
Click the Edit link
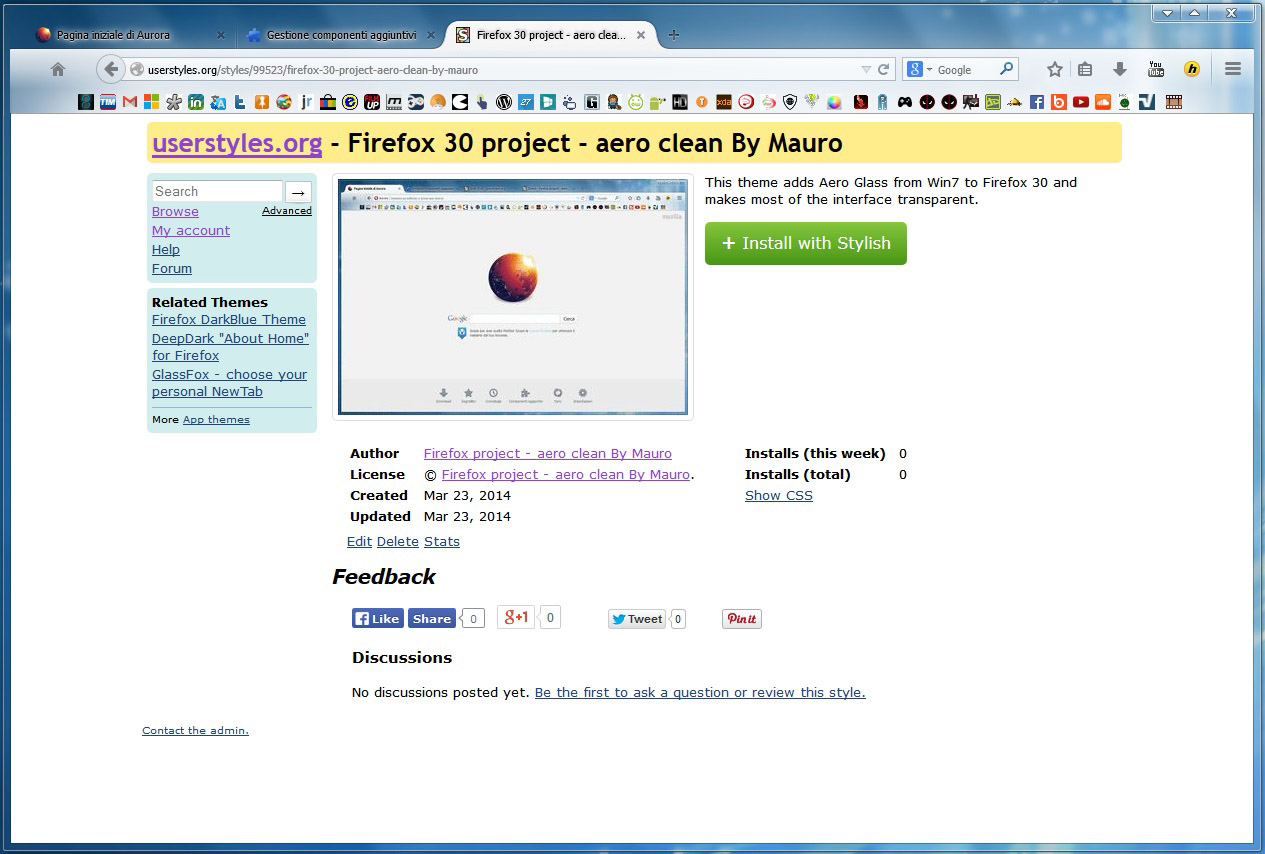click(359, 542)
